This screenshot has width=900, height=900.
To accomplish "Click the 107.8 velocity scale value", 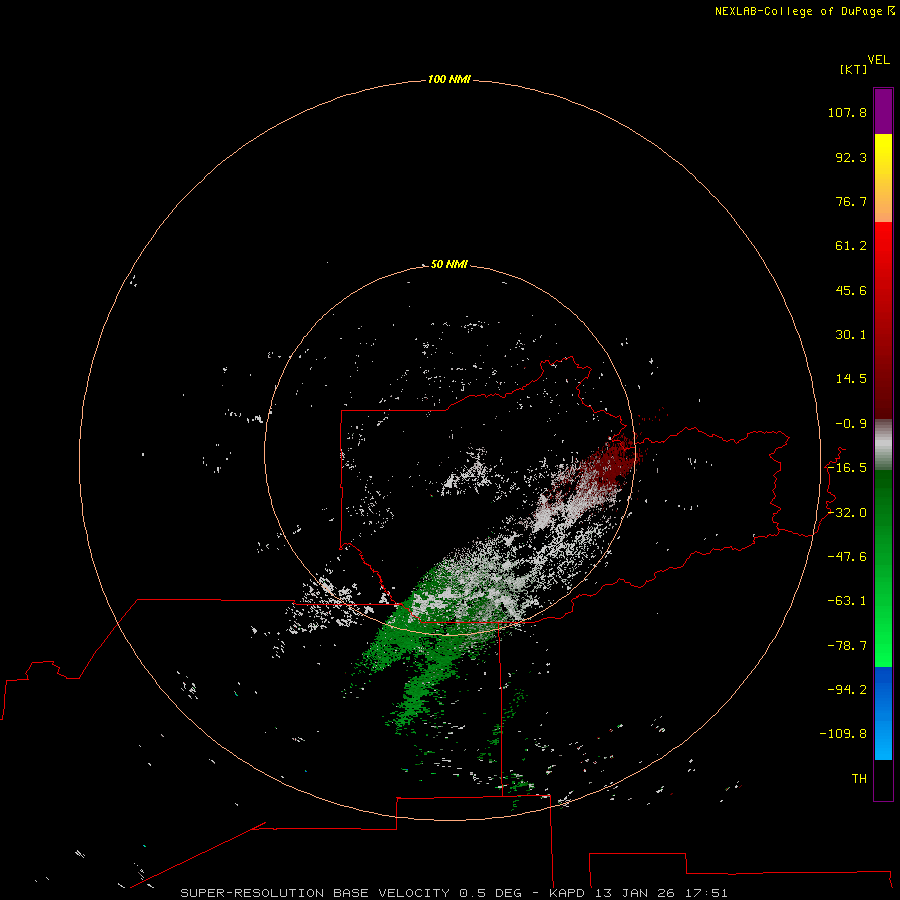I will [847, 112].
